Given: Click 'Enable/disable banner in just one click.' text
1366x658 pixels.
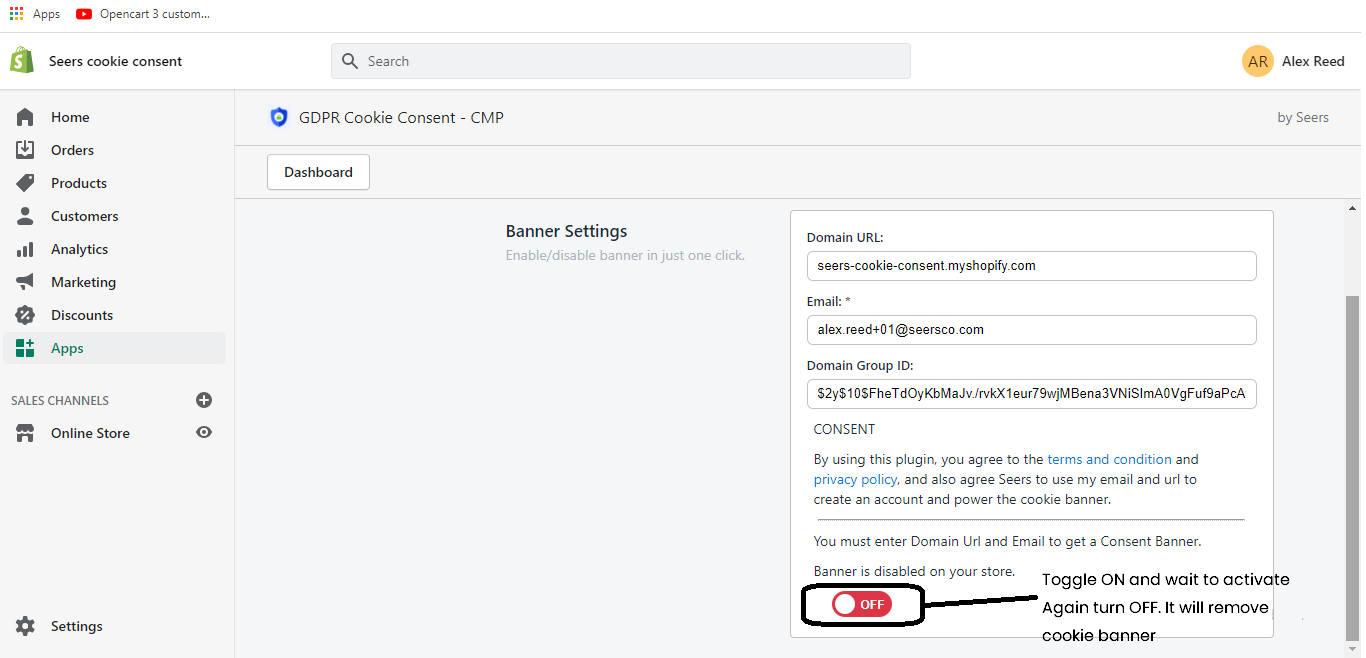Looking at the screenshot, I should pyautogui.click(x=625, y=255).
